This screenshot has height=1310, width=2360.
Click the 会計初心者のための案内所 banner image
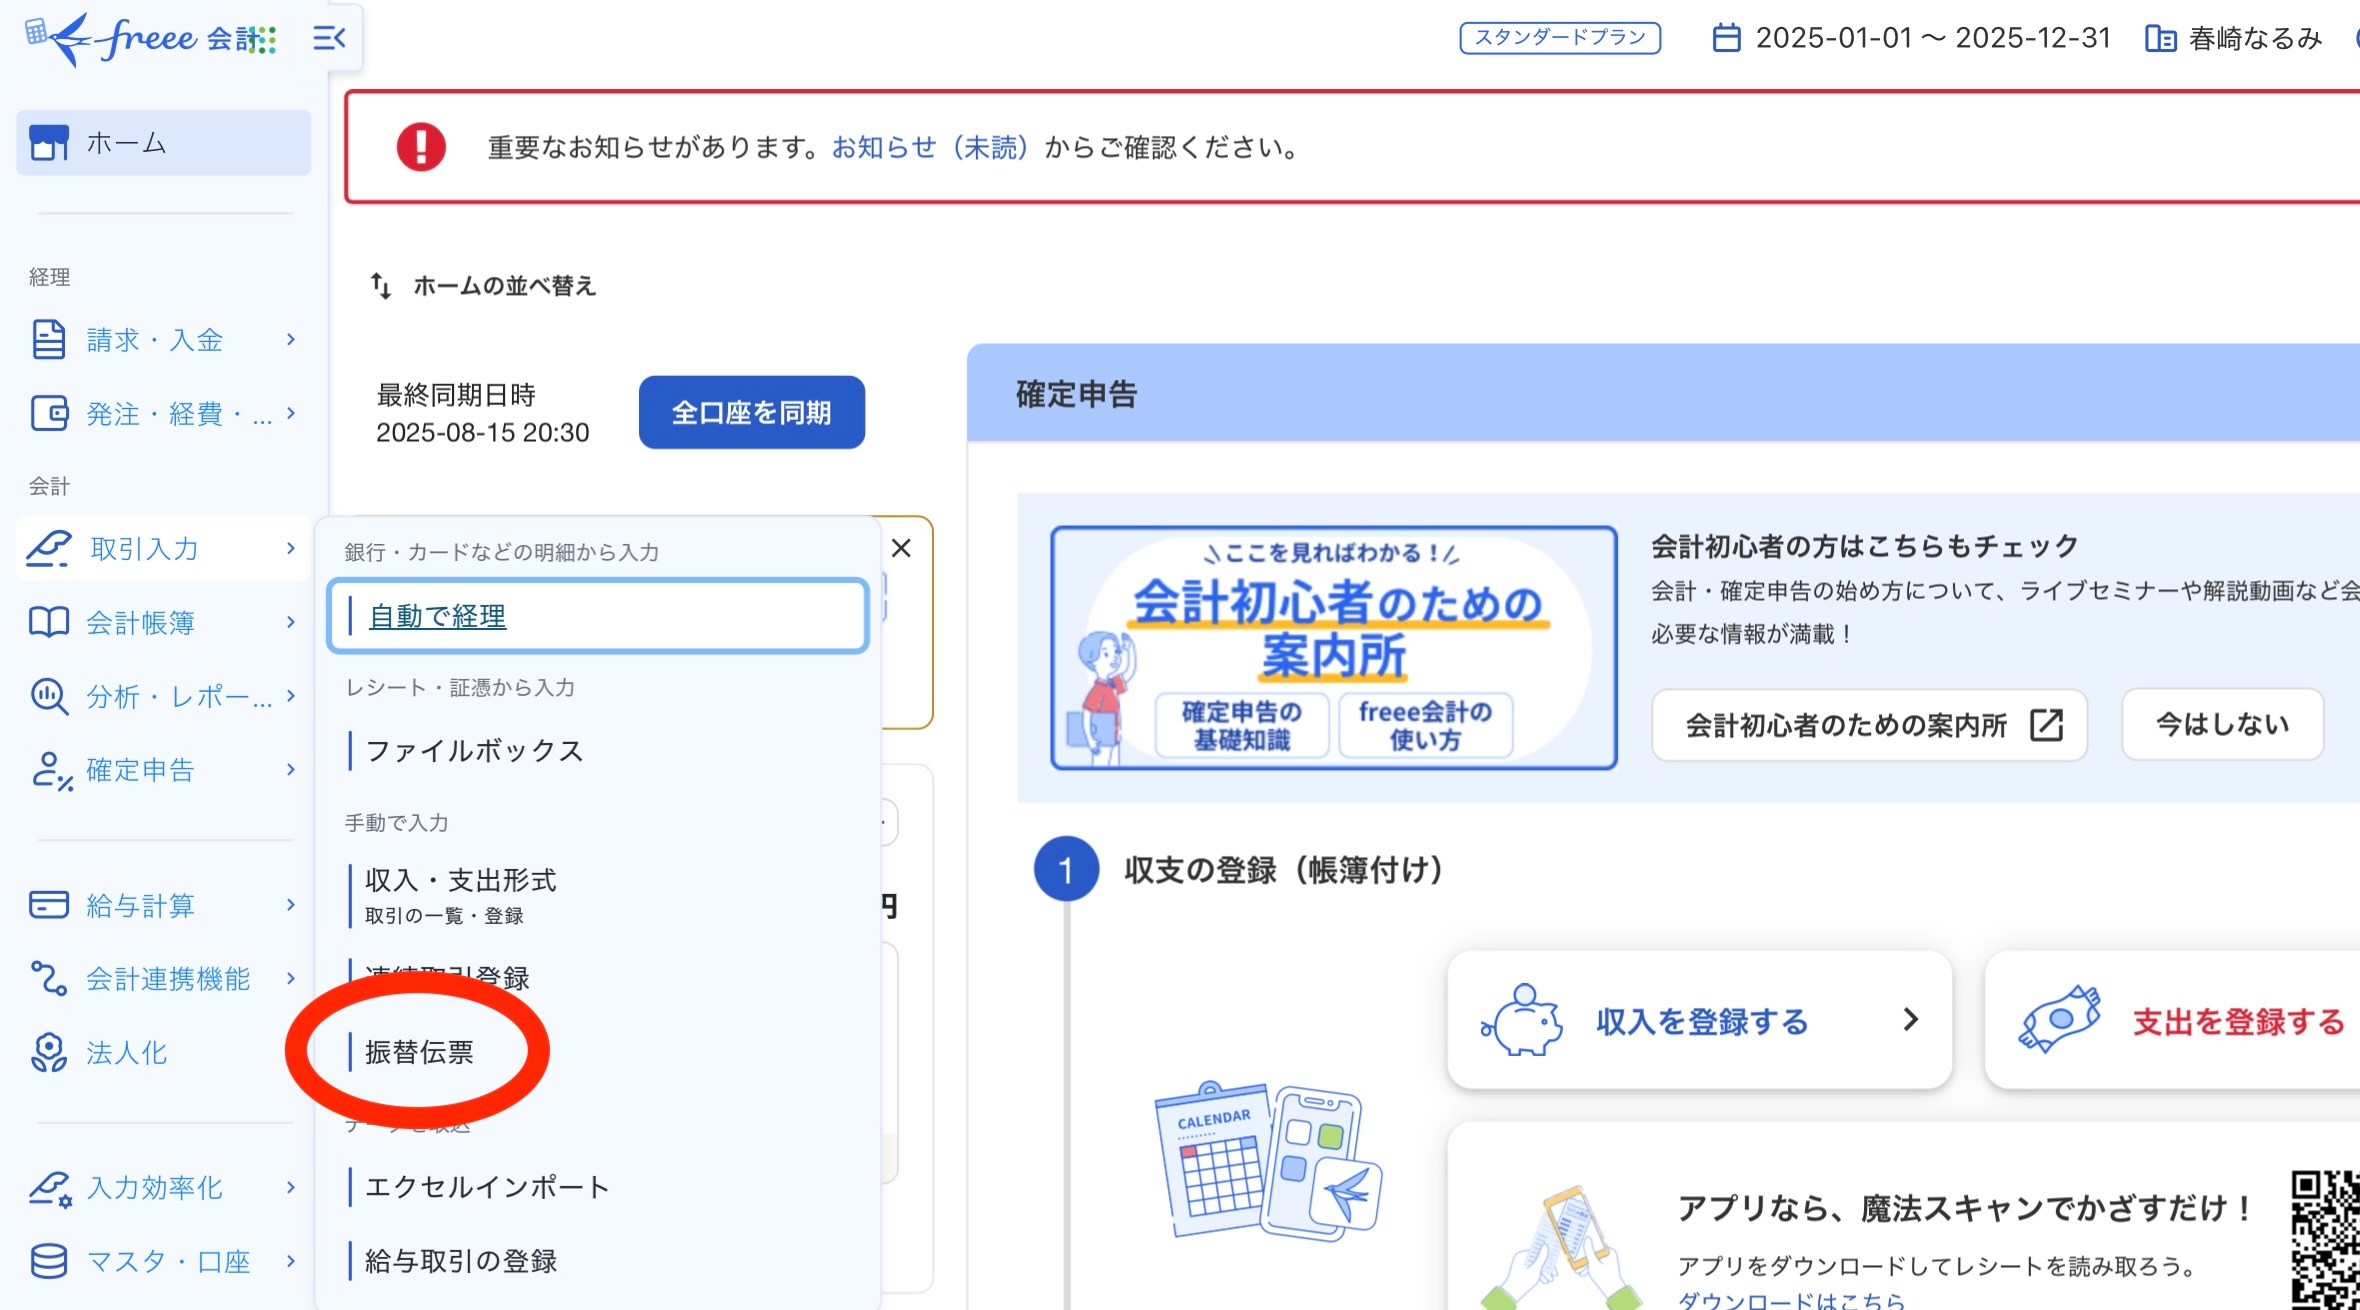[x=1333, y=647]
